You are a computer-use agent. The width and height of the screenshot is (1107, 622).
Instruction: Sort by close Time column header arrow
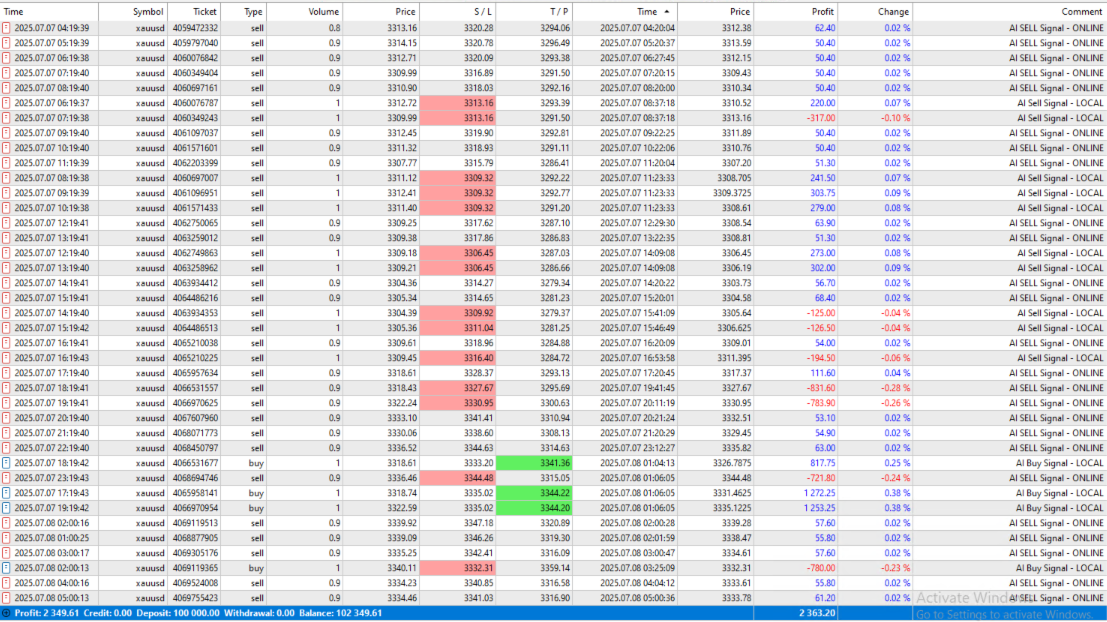(666, 11)
